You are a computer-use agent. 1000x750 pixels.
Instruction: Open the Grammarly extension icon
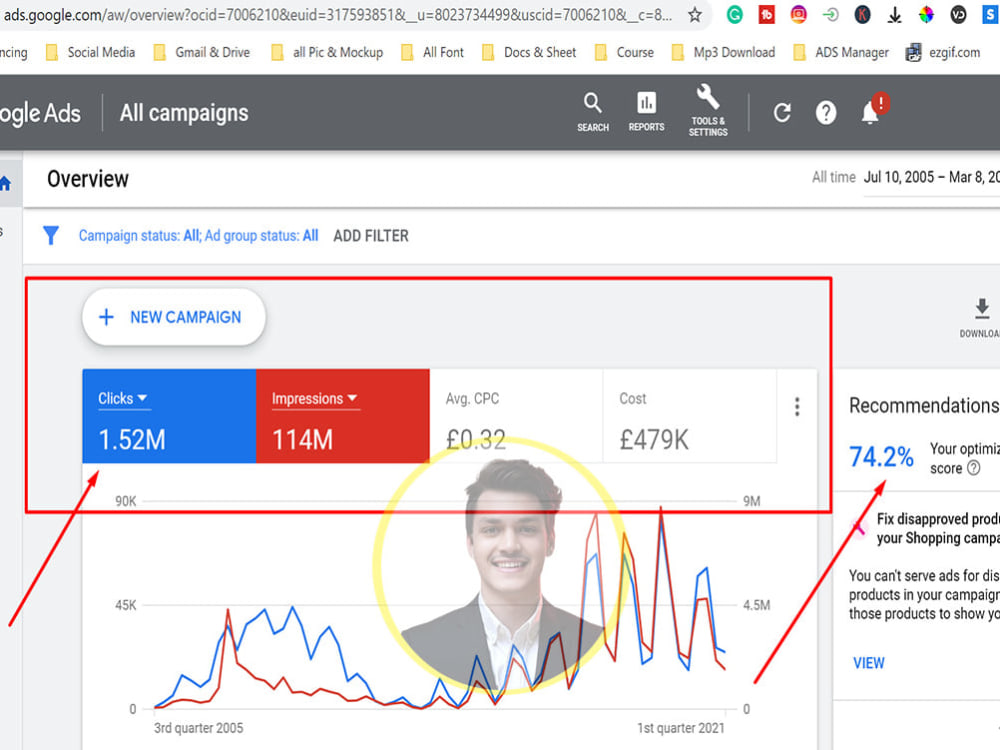pos(735,15)
